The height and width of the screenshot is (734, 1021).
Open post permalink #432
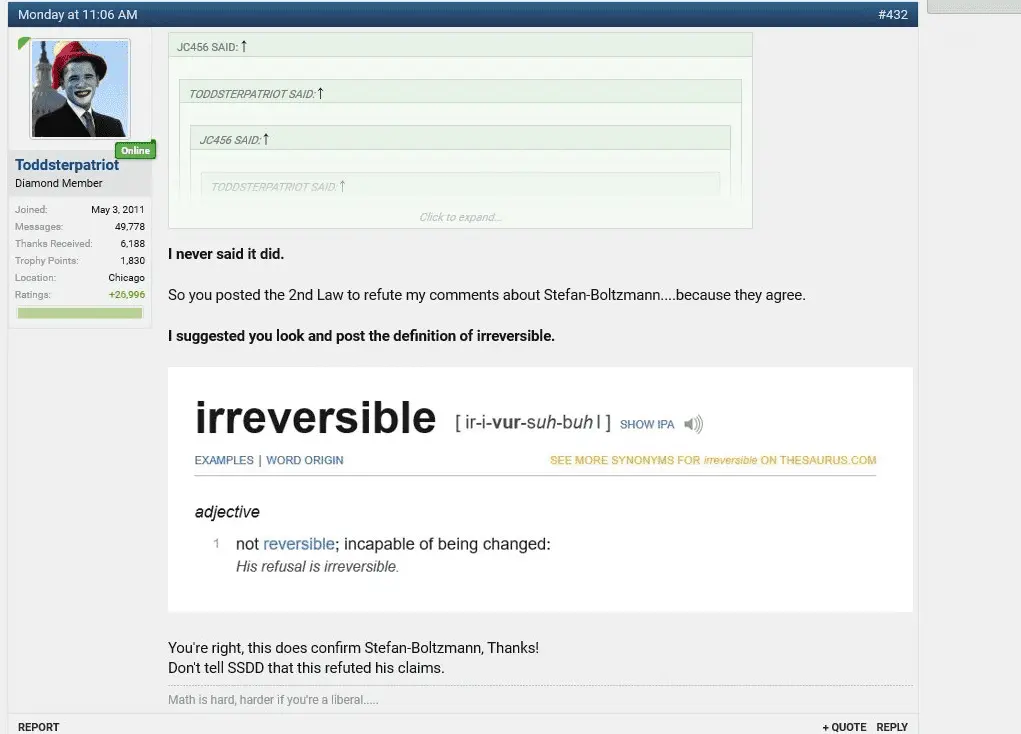[x=893, y=14]
